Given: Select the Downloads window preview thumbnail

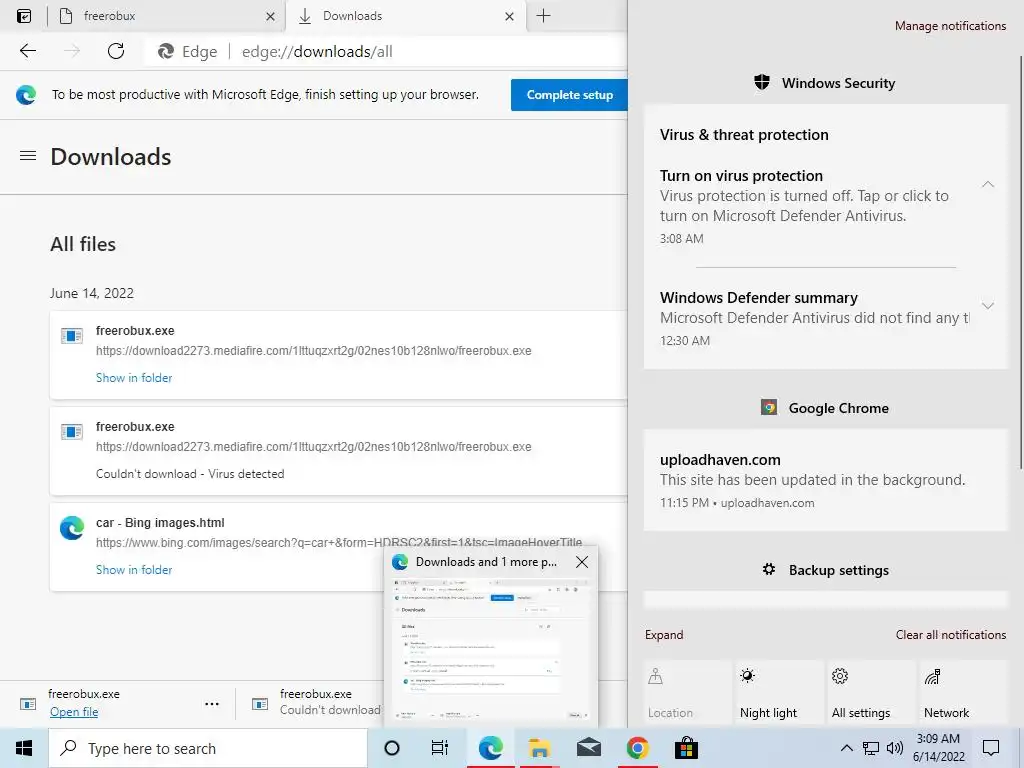Looking at the screenshot, I should tap(491, 649).
